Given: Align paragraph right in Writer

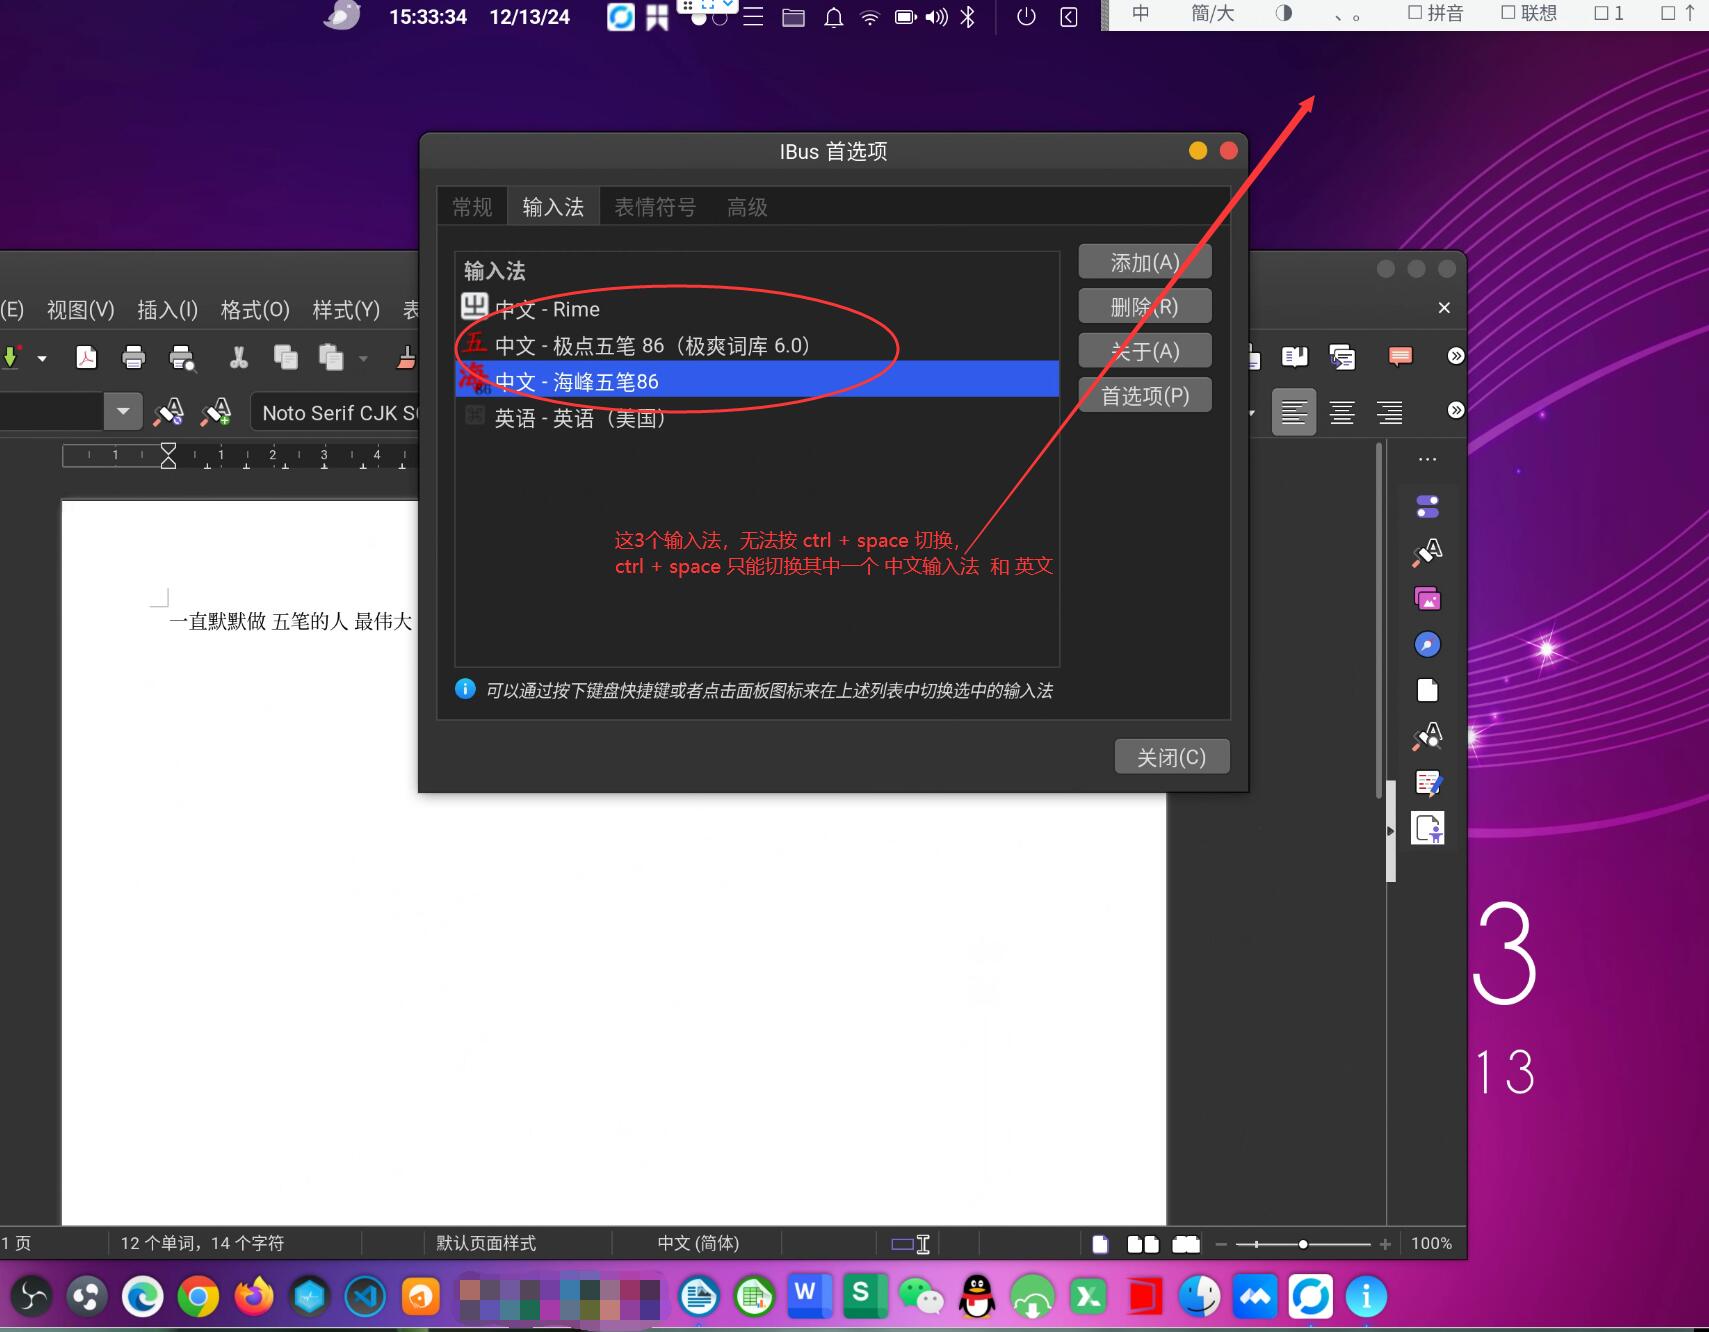Looking at the screenshot, I should [x=1390, y=412].
